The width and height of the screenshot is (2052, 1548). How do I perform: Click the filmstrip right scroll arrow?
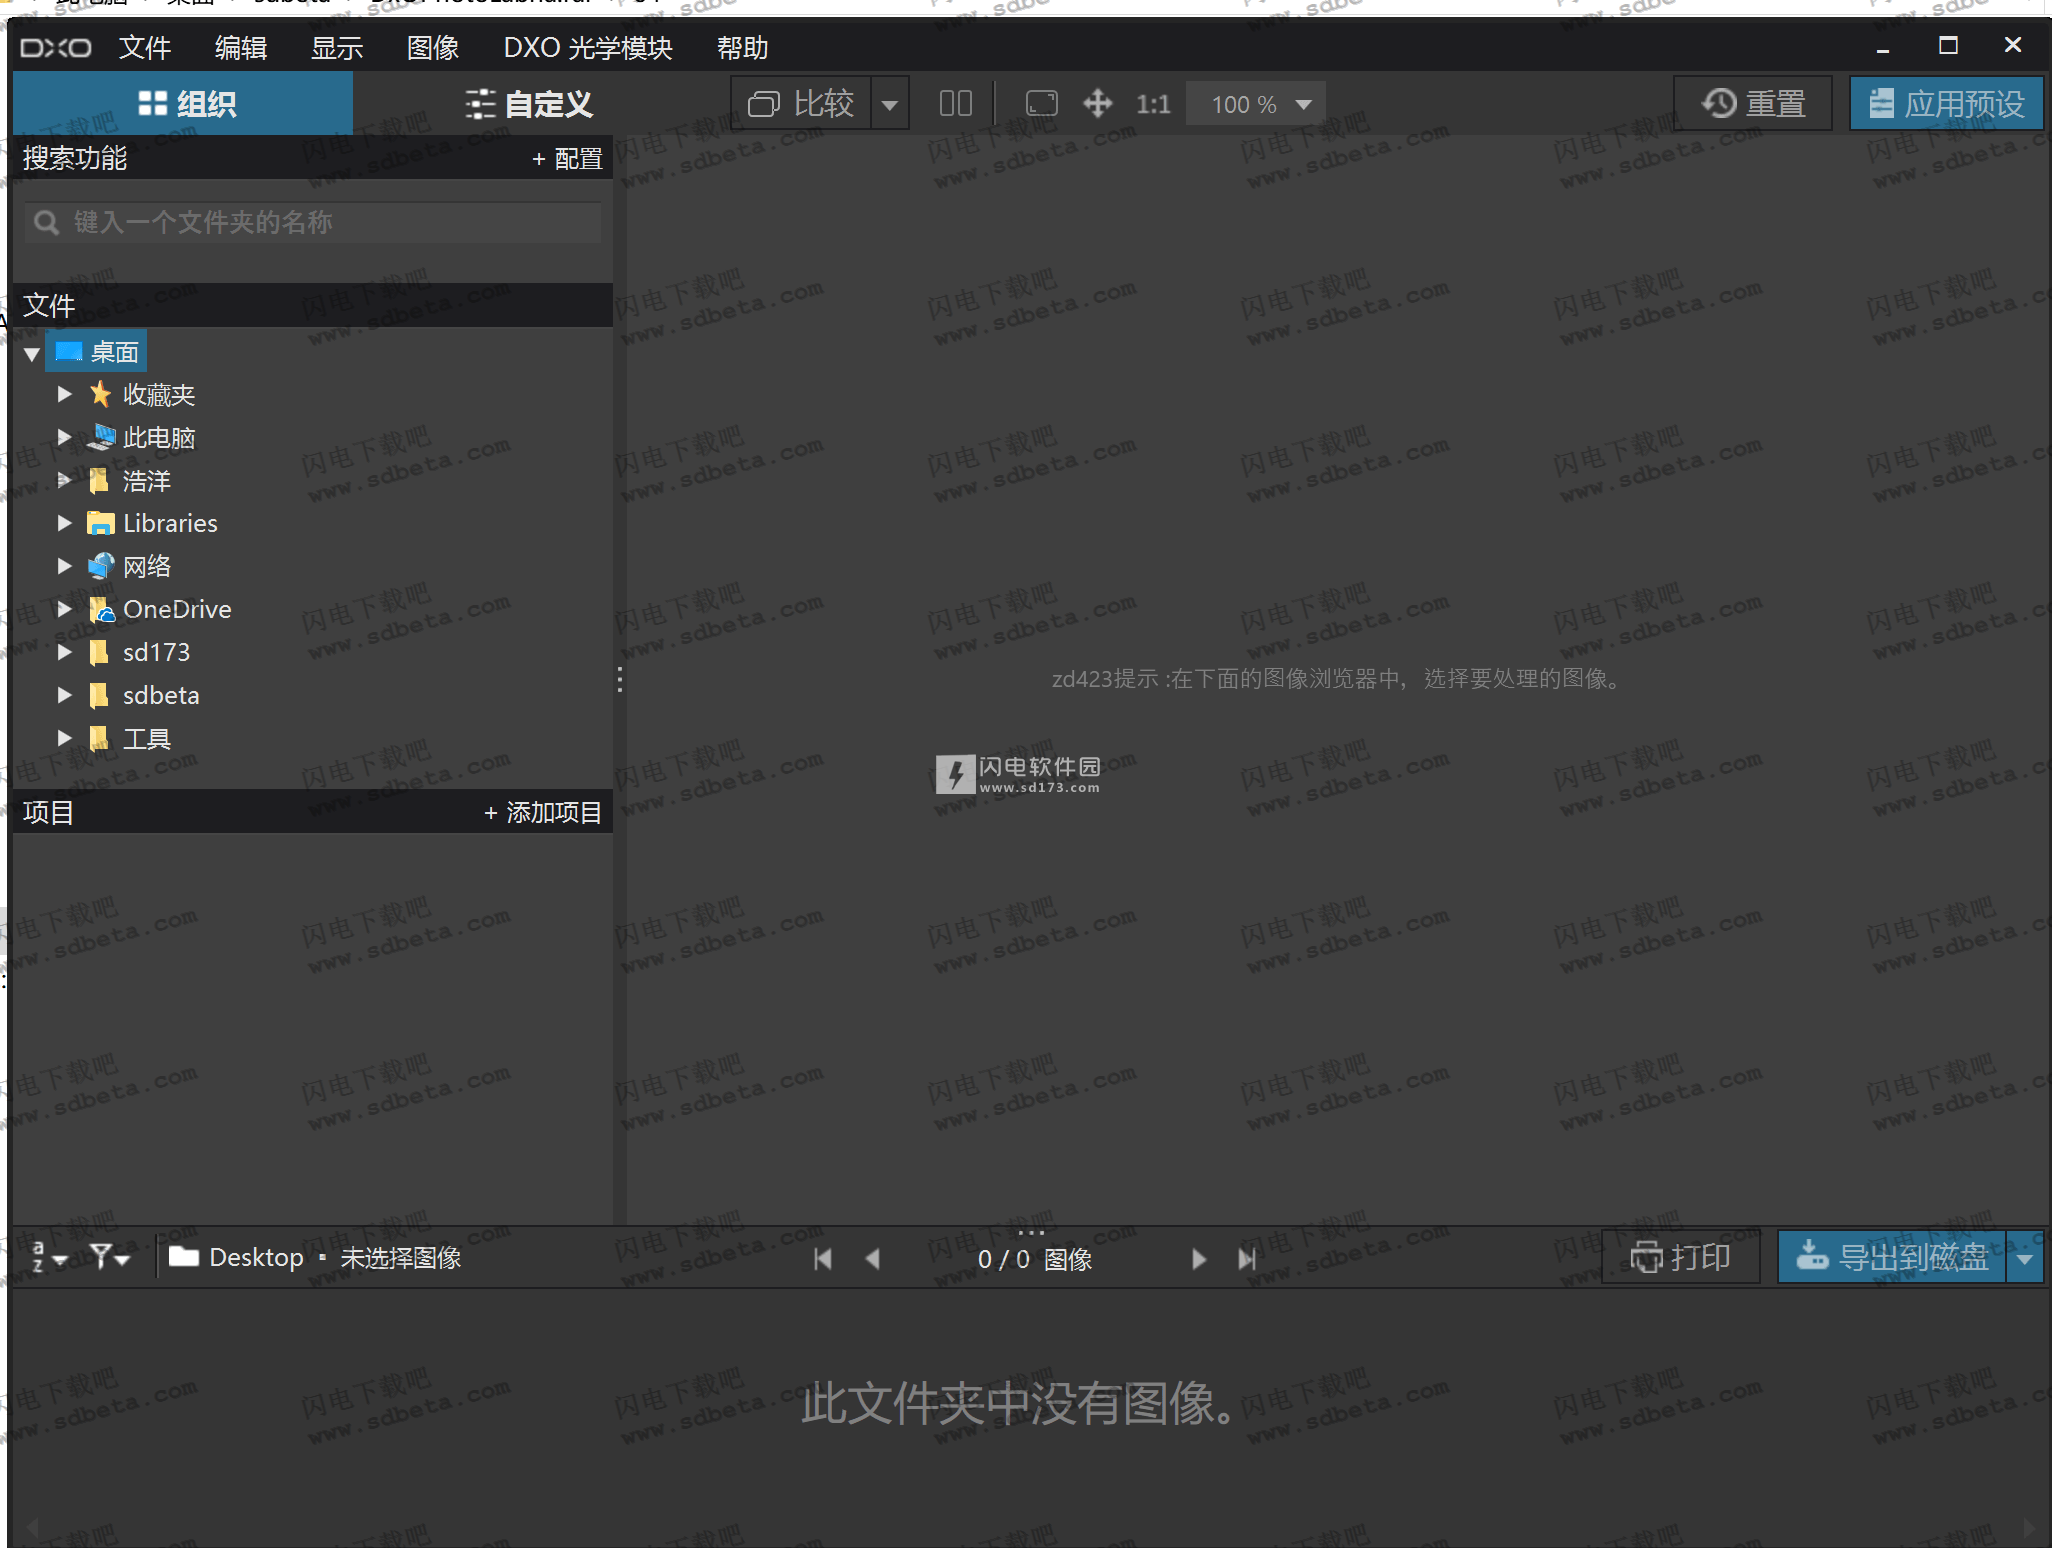tap(2028, 1528)
